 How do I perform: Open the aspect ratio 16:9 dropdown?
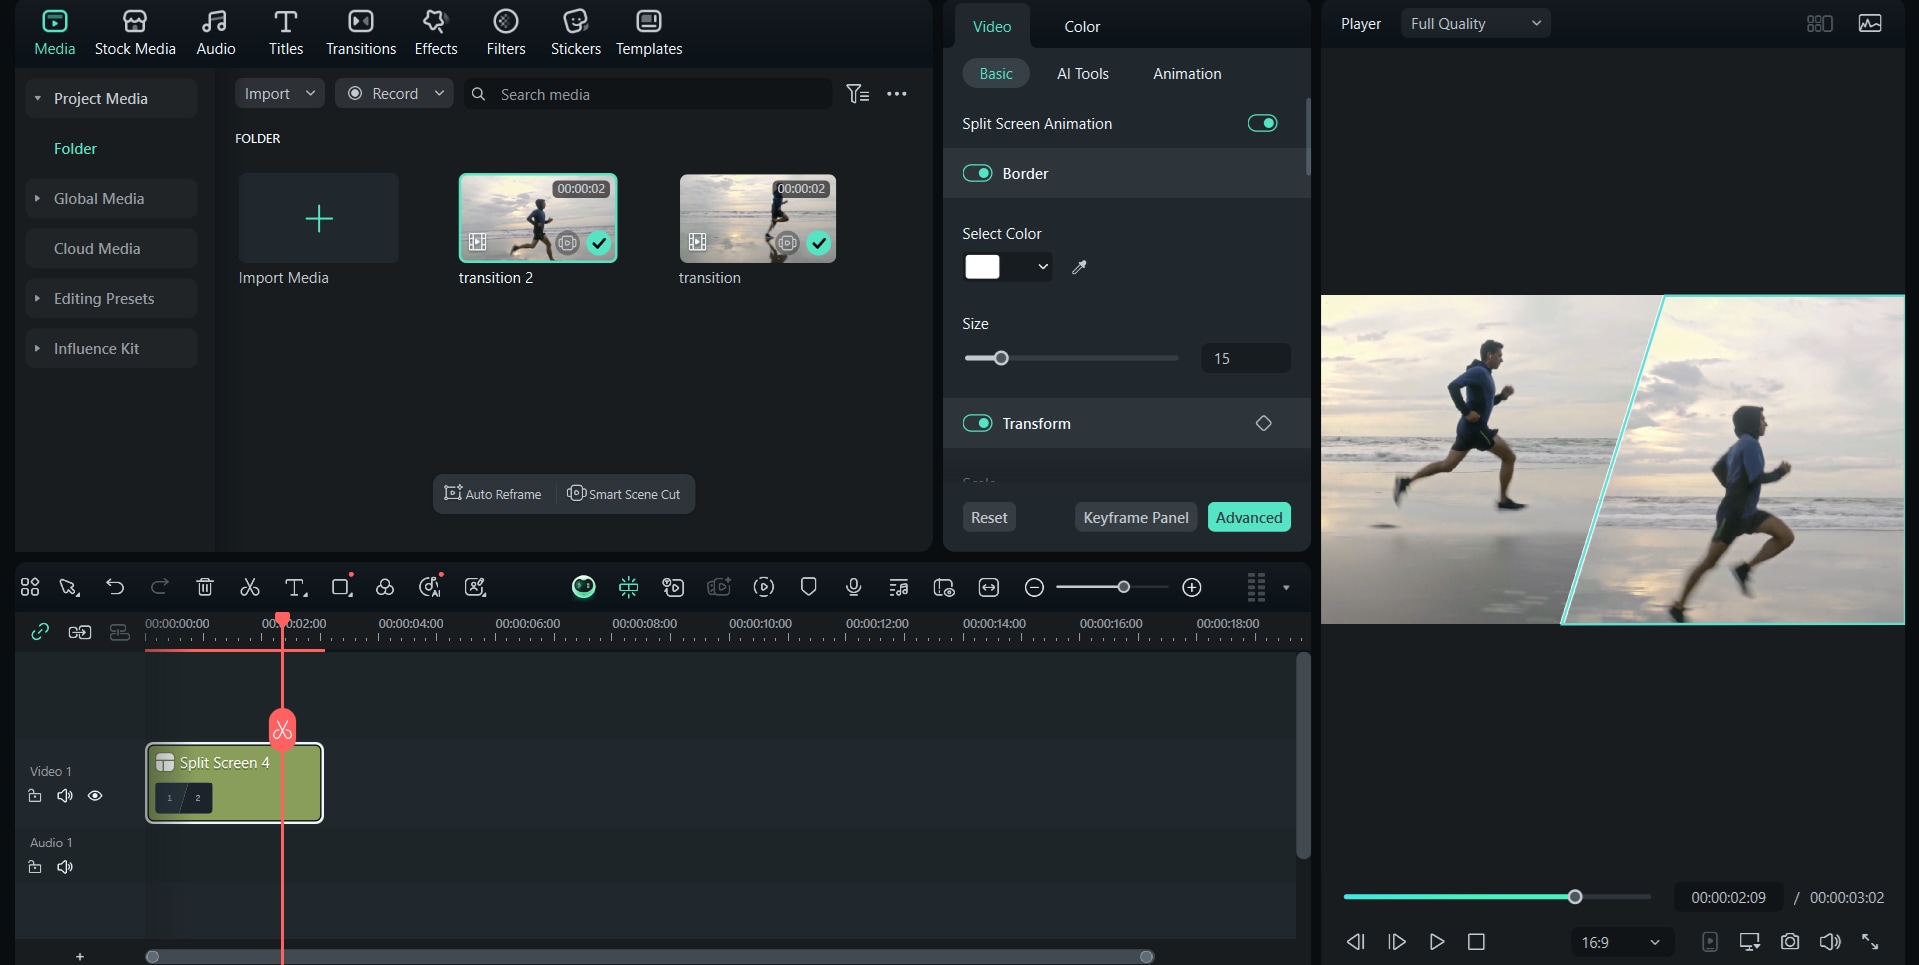click(1620, 942)
